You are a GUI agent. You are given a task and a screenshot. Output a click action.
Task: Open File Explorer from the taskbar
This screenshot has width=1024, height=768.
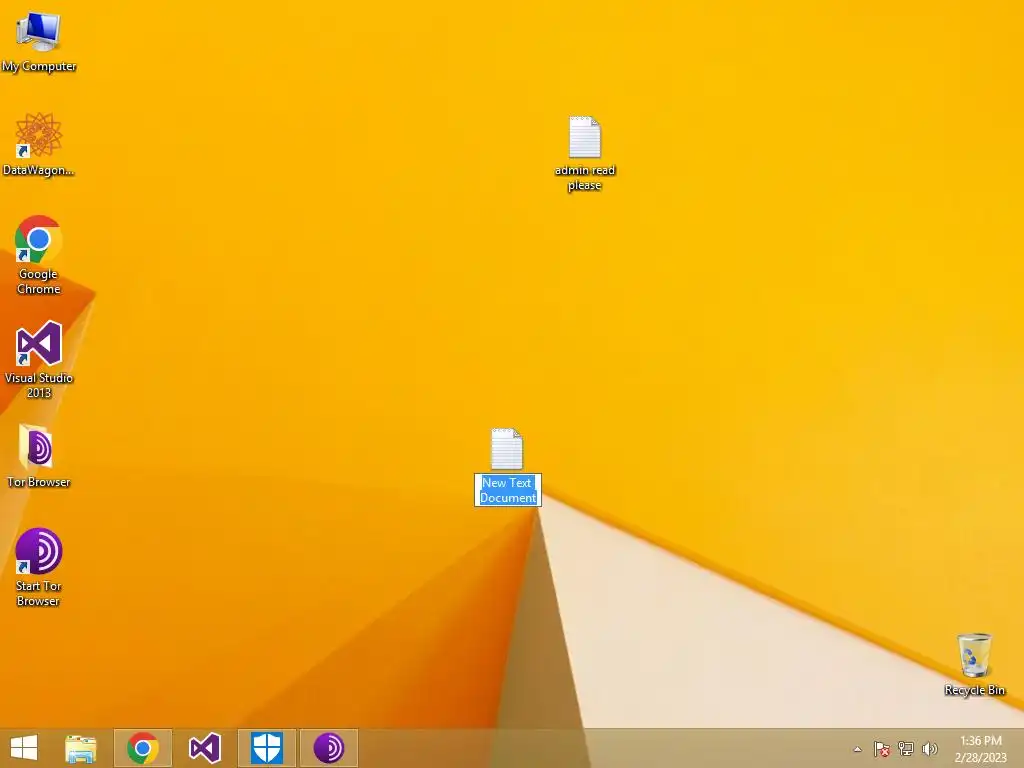pyautogui.click(x=81, y=748)
